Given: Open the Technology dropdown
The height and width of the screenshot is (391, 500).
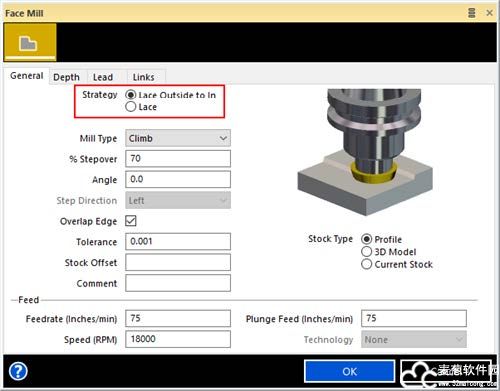Looking at the screenshot, I should 414,339.
